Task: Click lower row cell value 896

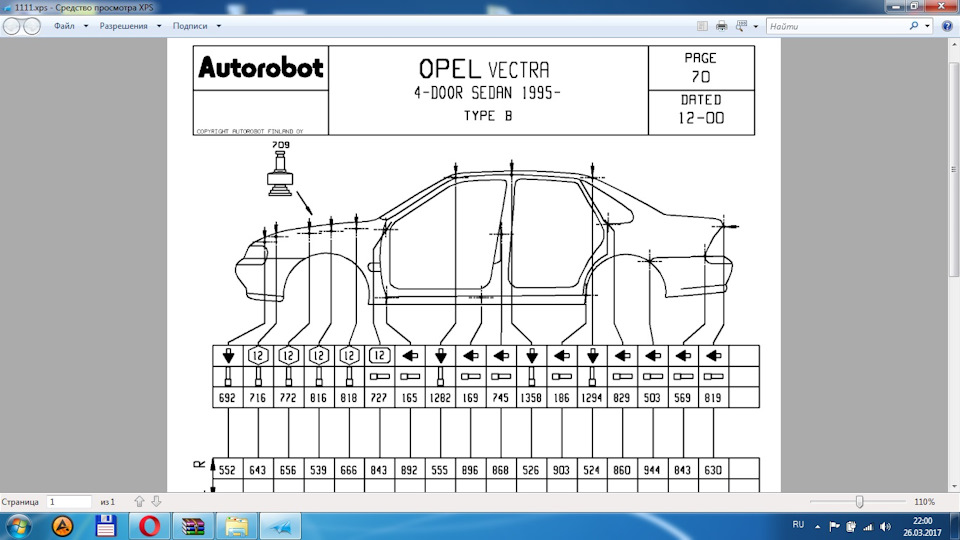Action: (471, 470)
